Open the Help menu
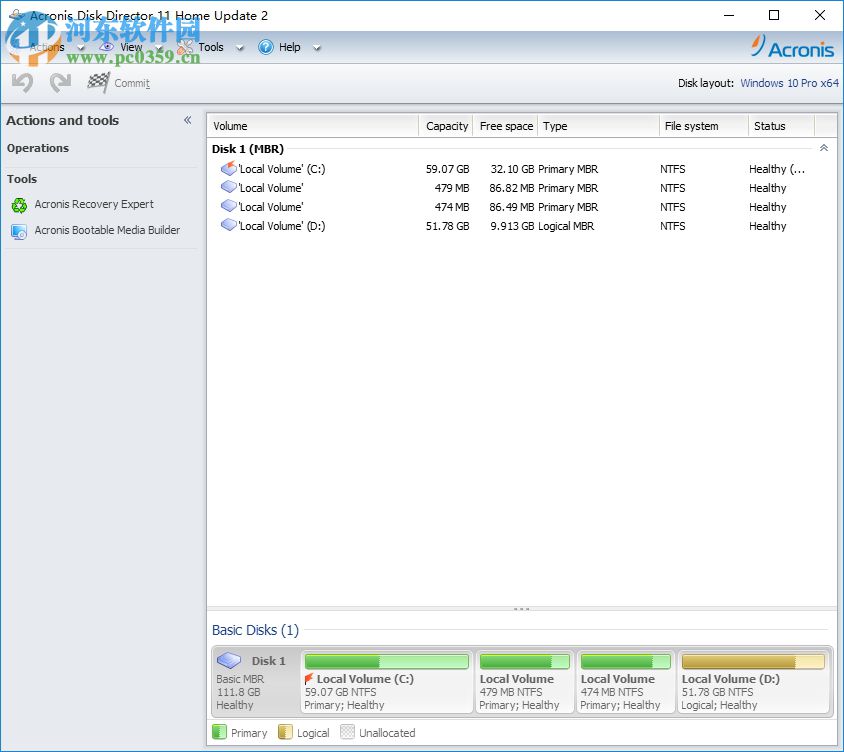Screen dimensions: 844x752 289,47
